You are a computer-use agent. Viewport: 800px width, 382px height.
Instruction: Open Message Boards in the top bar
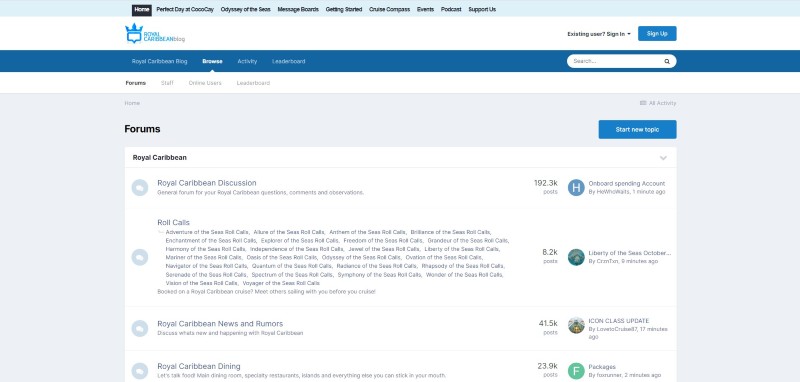[298, 9]
